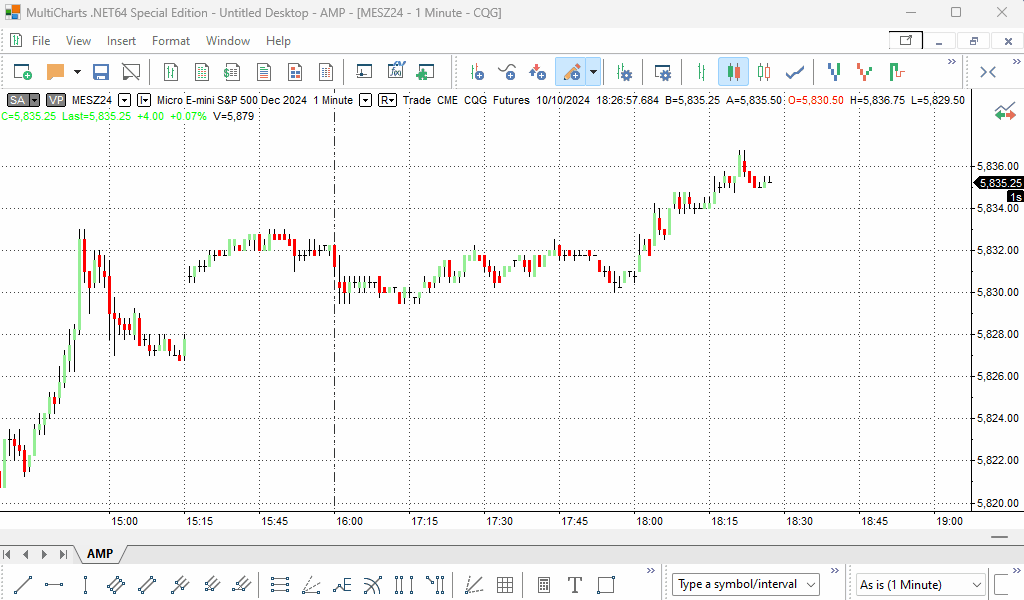
Task: Select the Text drawing tool
Action: pos(575,584)
